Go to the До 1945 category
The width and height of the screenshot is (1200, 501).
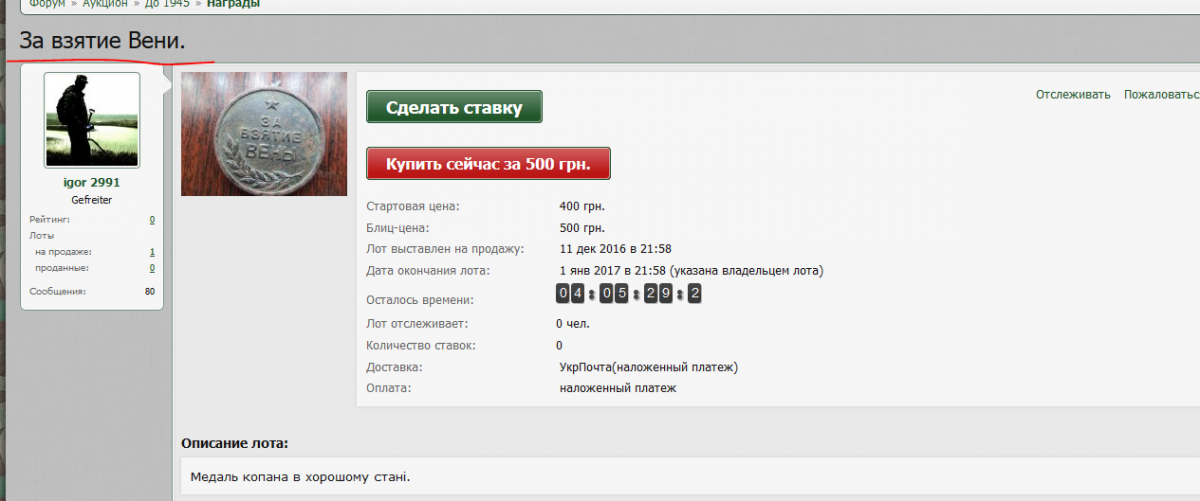167,4
